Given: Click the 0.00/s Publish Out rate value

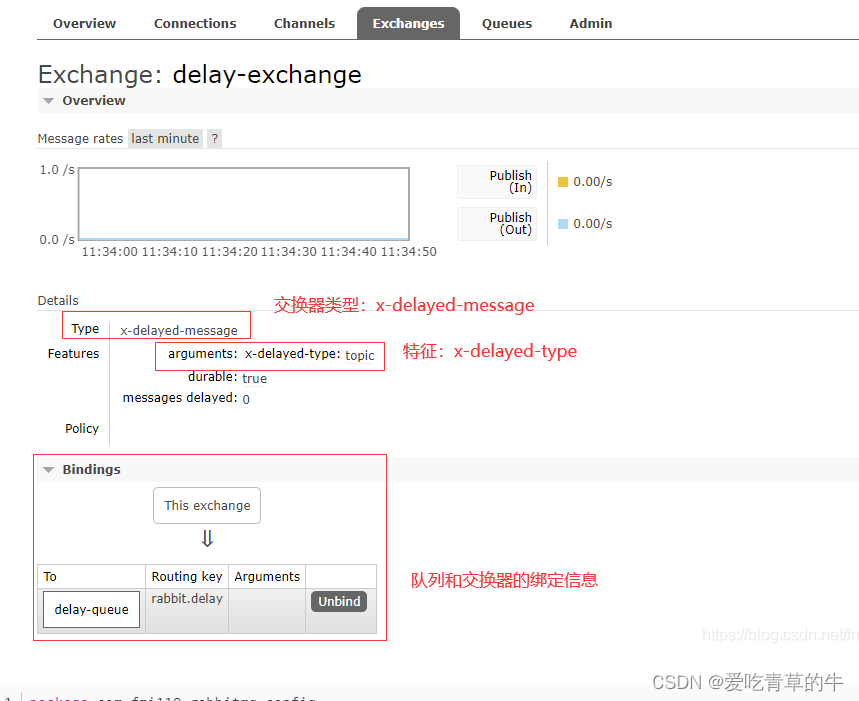Looking at the screenshot, I should pyautogui.click(x=593, y=224).
